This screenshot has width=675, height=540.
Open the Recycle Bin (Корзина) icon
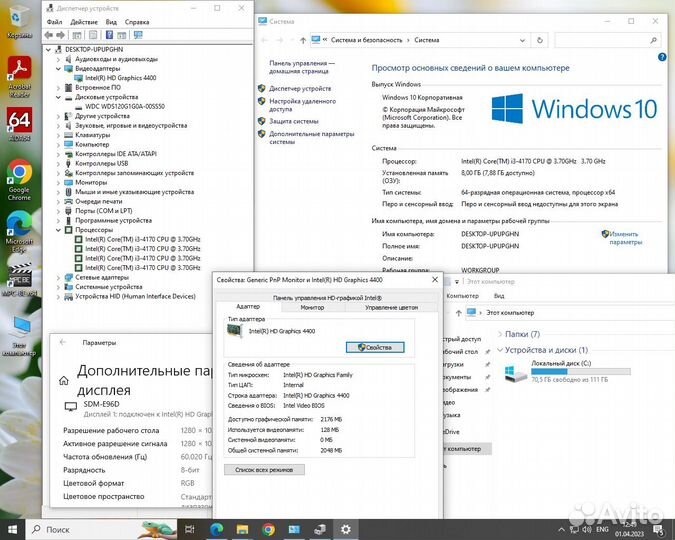point(19,22)
